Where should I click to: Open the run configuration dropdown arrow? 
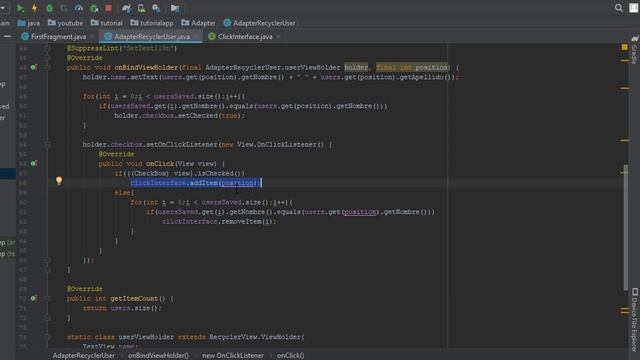point(3,8)
